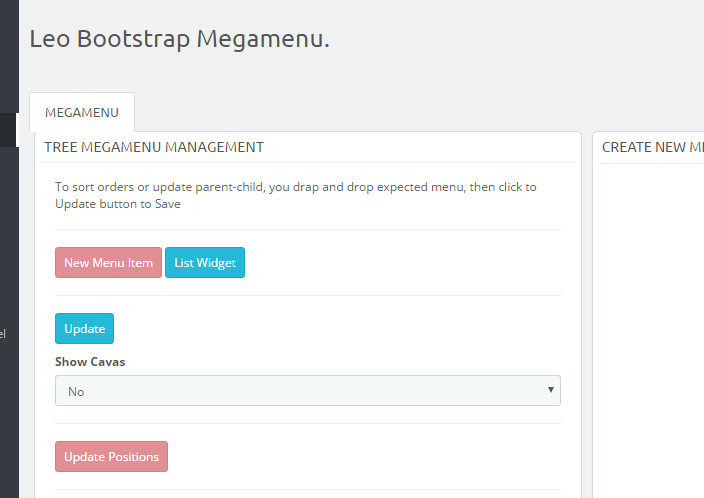Switch to the MEGAMENU tab
704x498 pixels.
pos(81,113)
